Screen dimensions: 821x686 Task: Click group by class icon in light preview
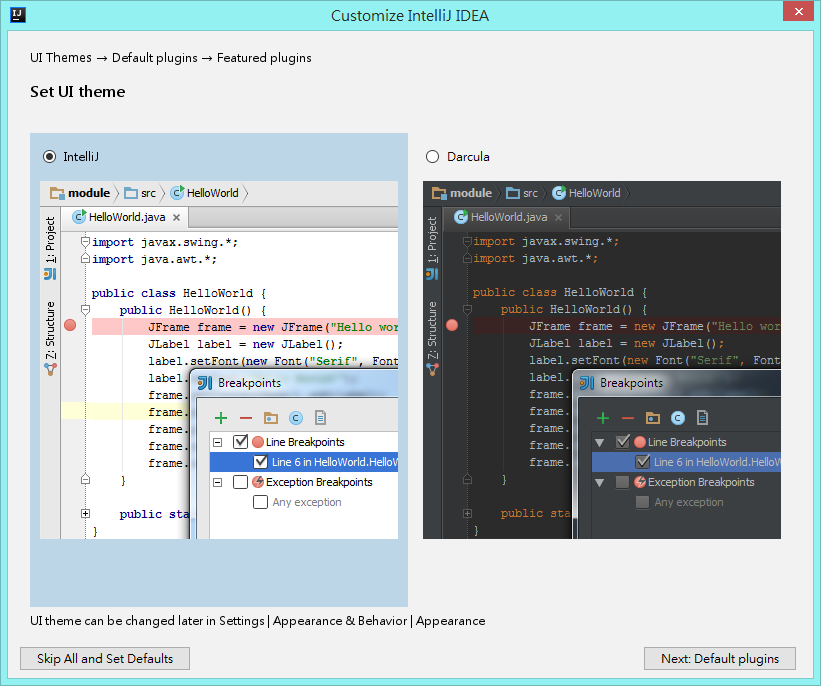(296, 418)
